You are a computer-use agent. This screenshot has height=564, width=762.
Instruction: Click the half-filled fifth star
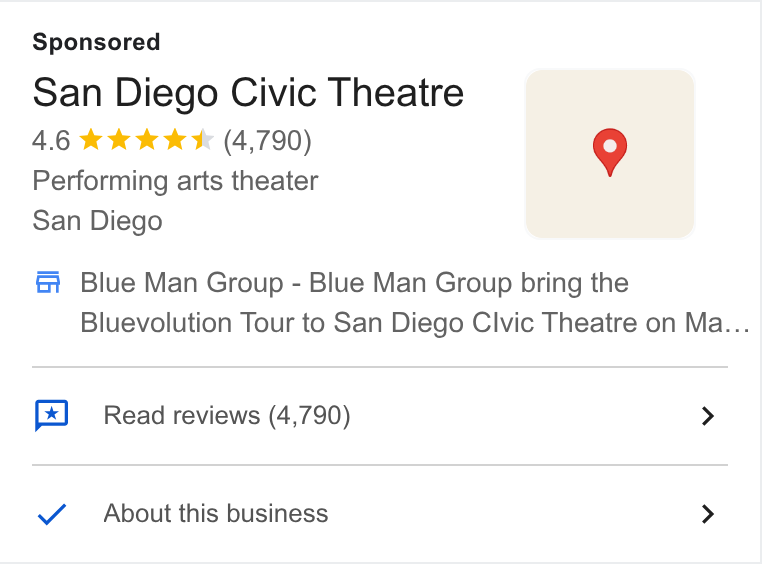[202, 140]
